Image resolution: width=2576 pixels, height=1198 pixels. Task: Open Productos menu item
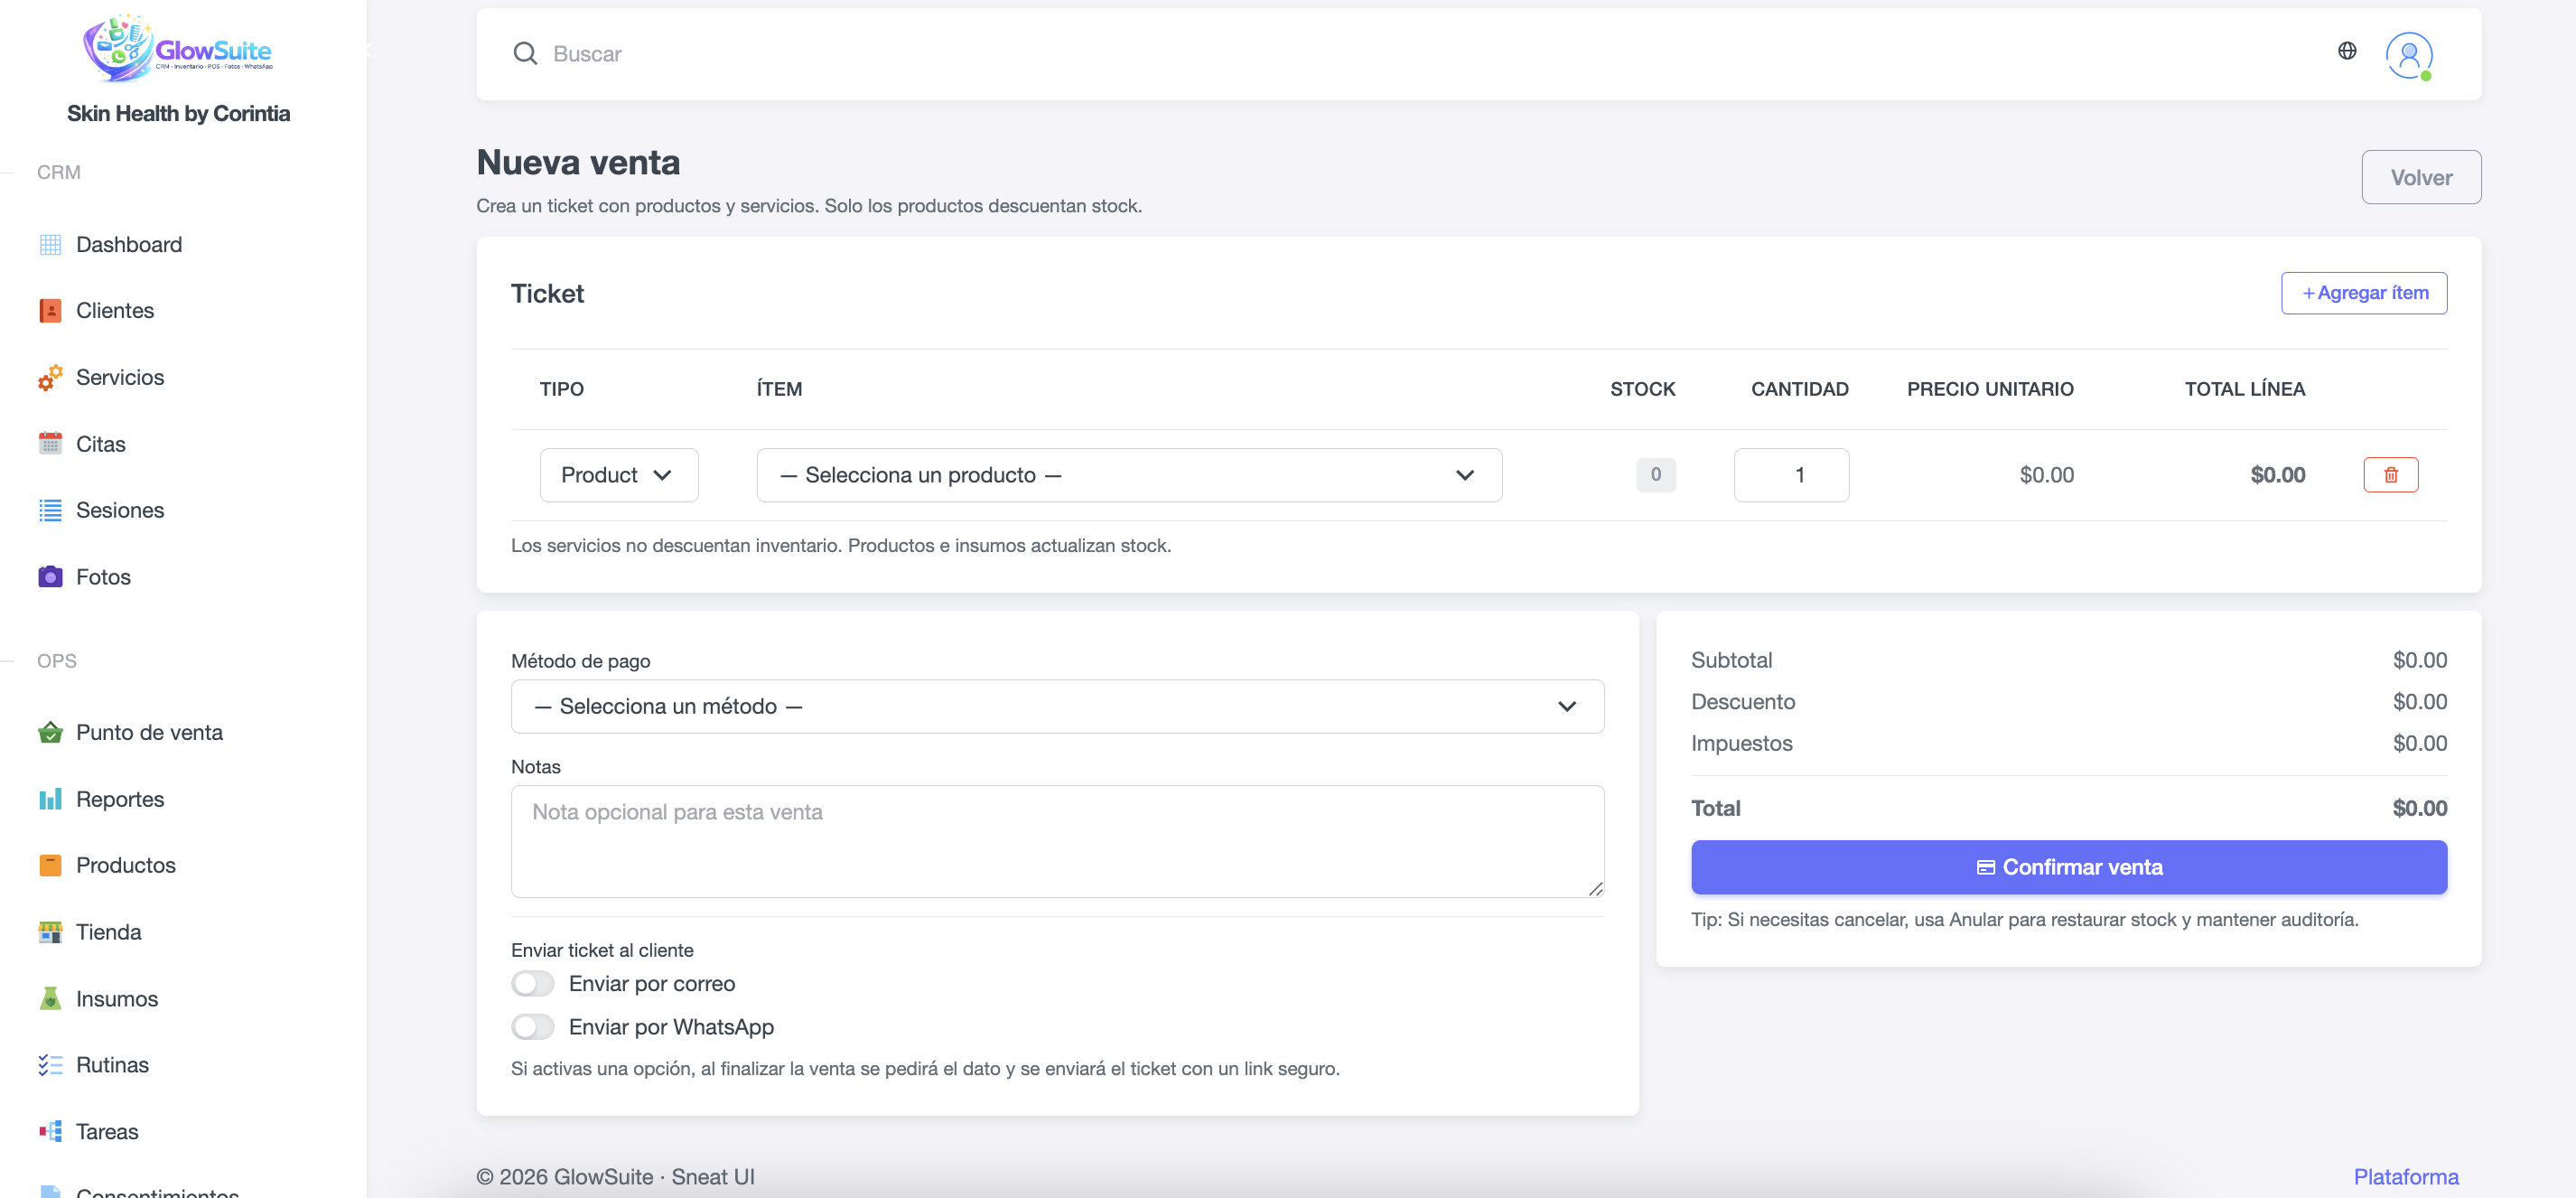[x=125, y=865]
